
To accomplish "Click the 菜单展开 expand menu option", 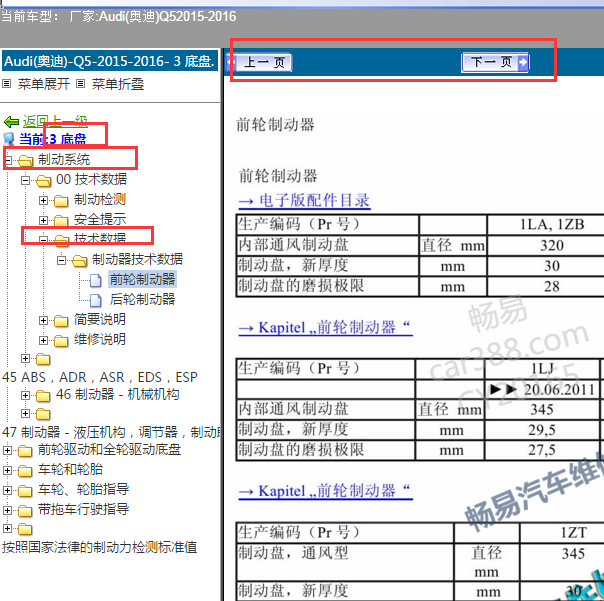I will click(44, 84).
